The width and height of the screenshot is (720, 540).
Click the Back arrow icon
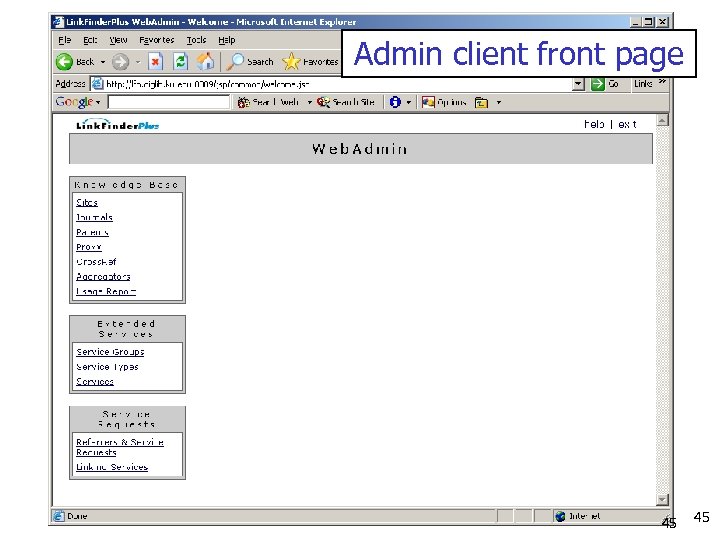point(64,62)
